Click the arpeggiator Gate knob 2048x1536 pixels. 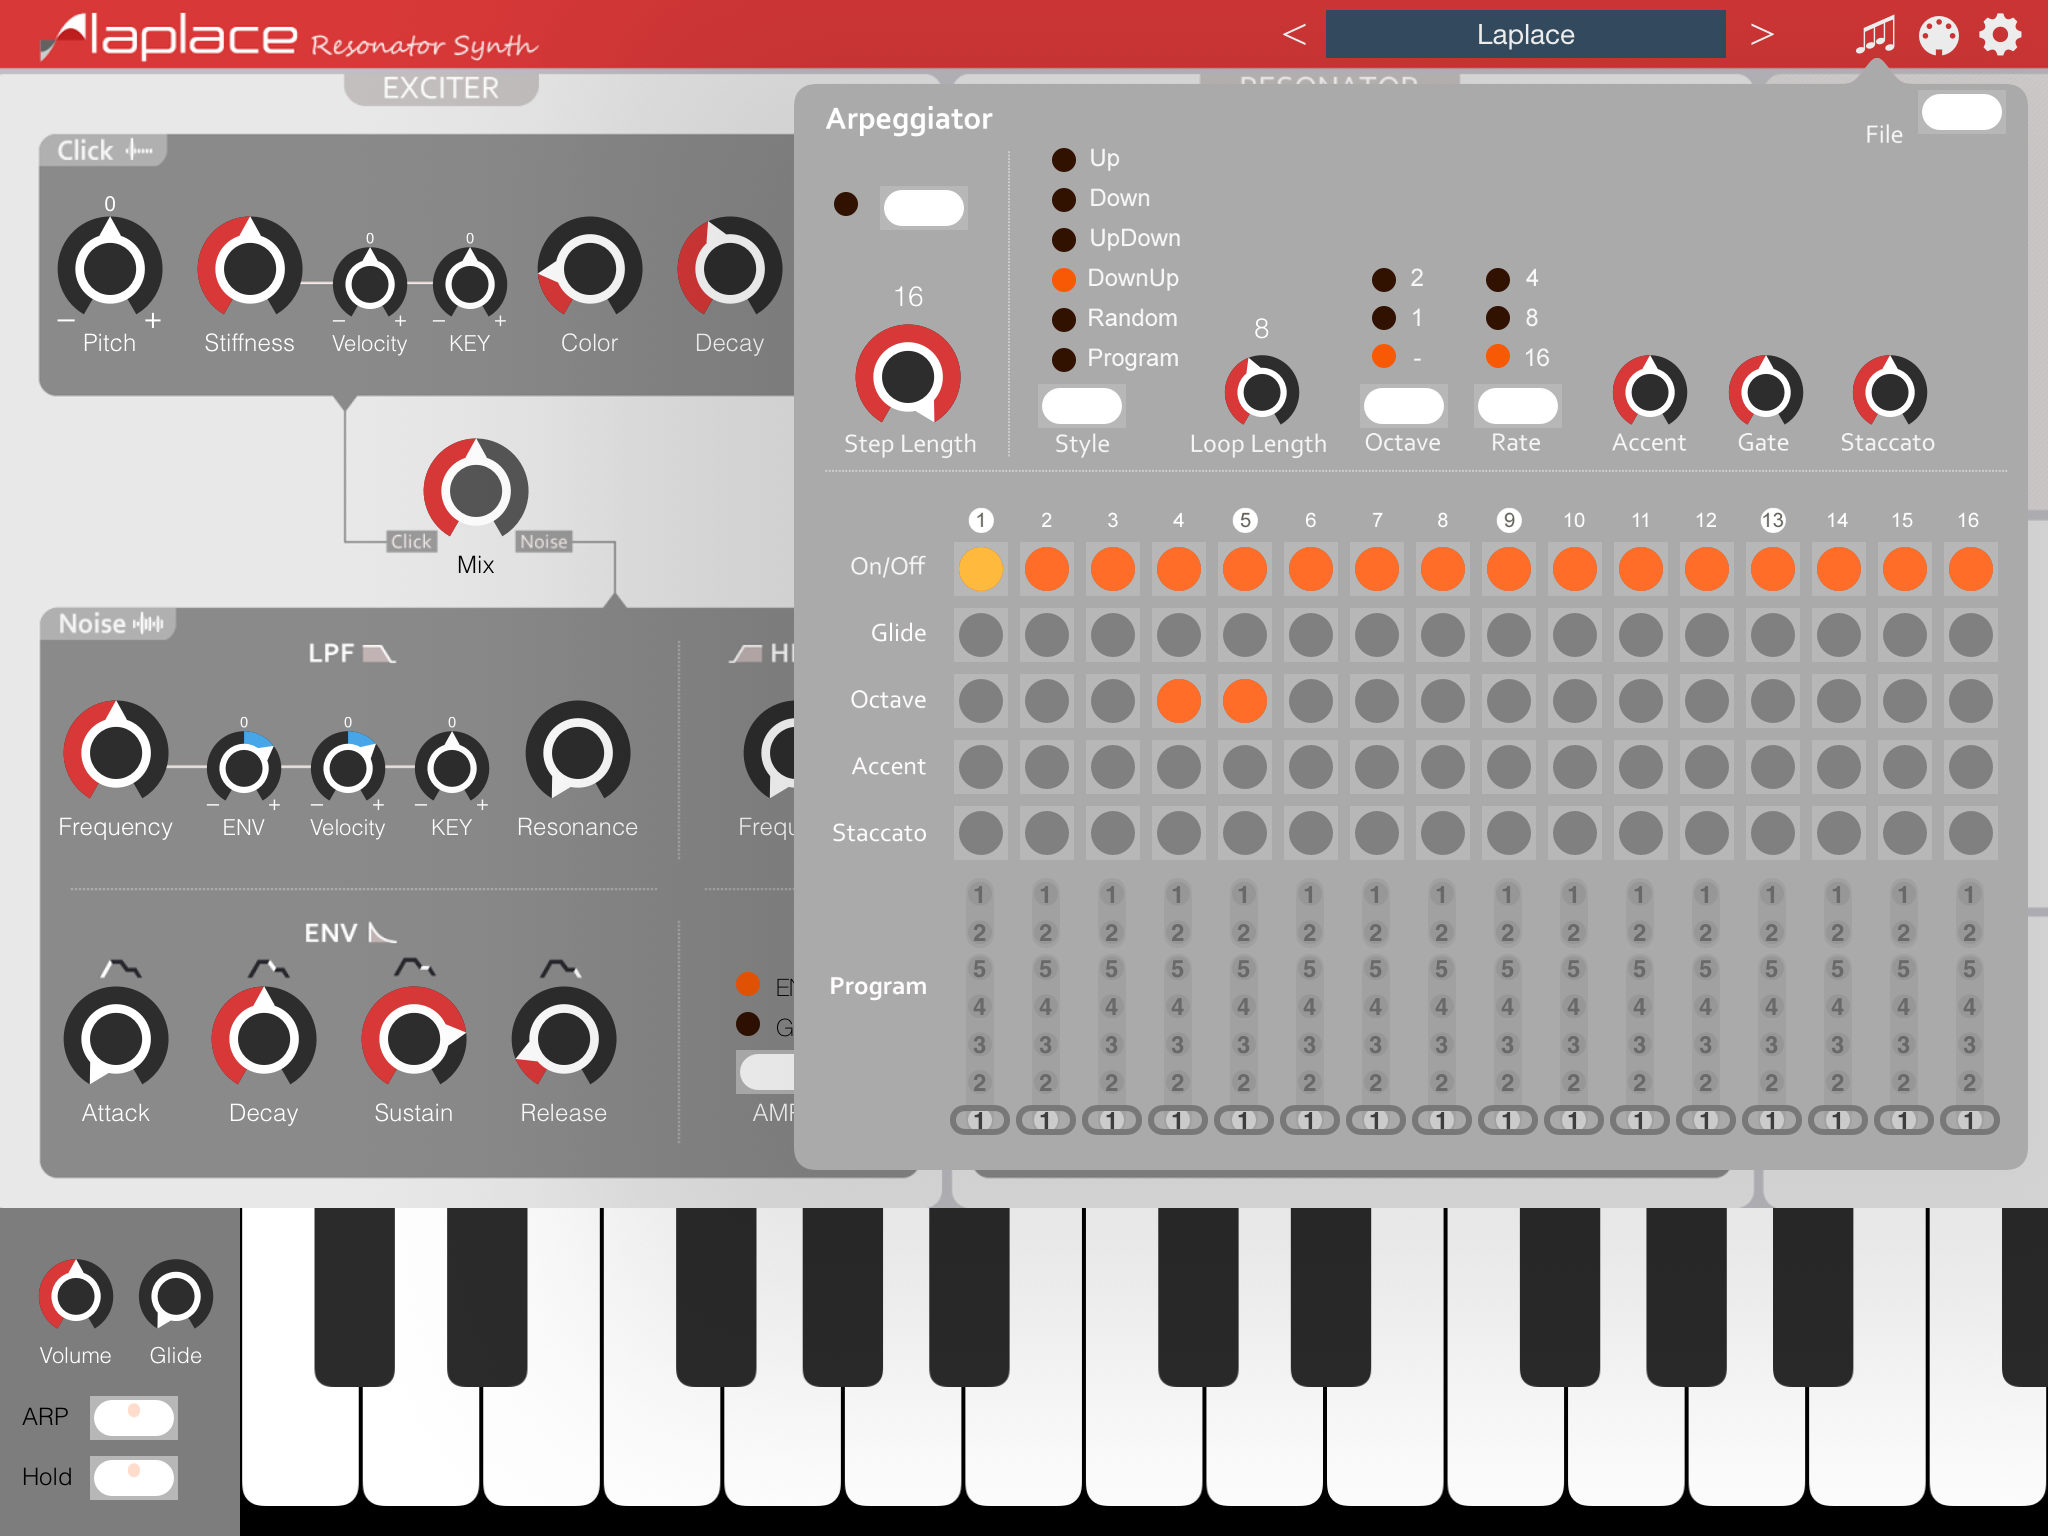pyautogui.click(x=1765, y=392)
